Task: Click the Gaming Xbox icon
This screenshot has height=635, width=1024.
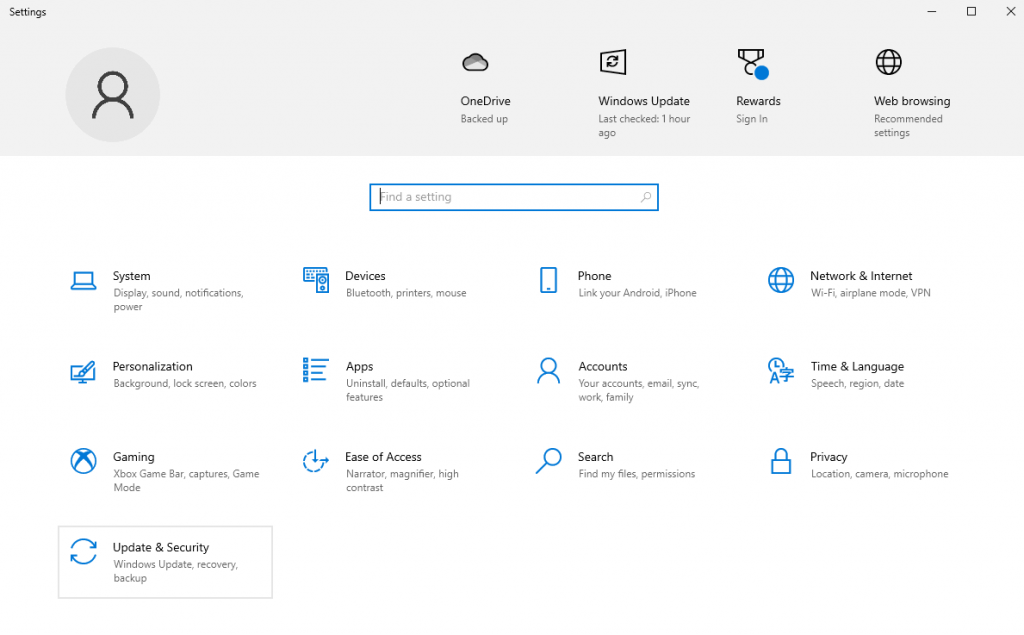Action: 84,461
